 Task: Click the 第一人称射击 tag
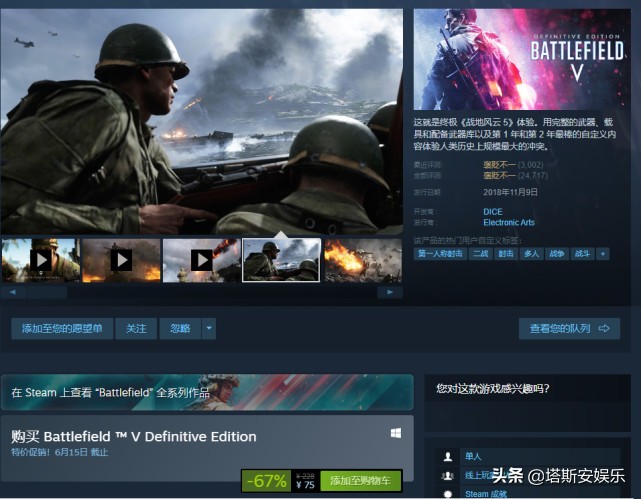click(440, 254)
